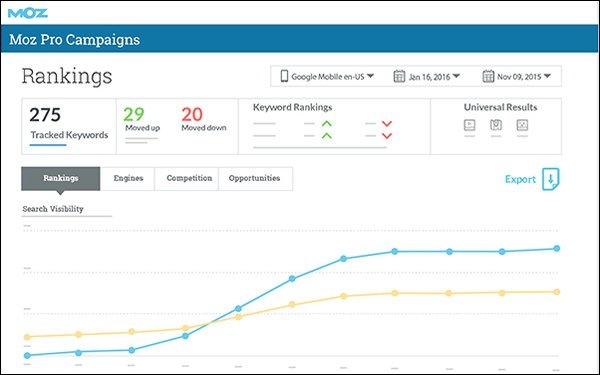Open the Competition tab
Screen dimensions: 600x375
tap(189, 178)
